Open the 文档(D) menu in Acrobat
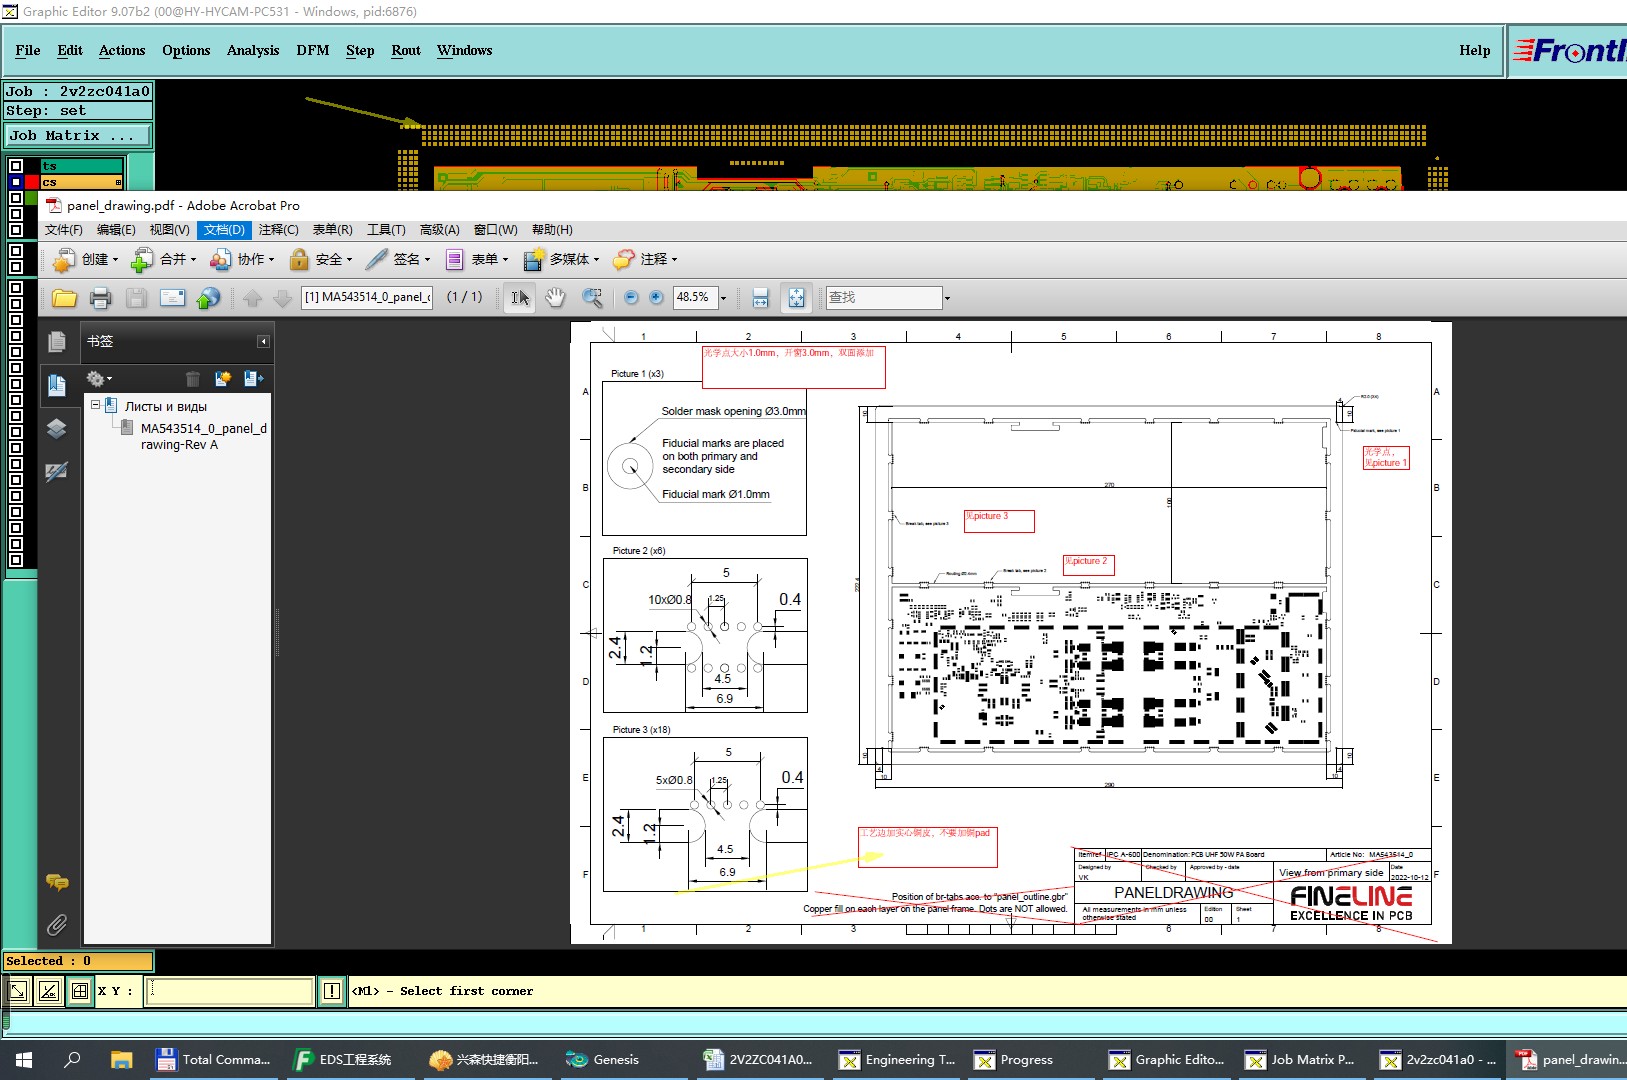The width and height of the screenshot is (1627, 1080). point(224,230)
